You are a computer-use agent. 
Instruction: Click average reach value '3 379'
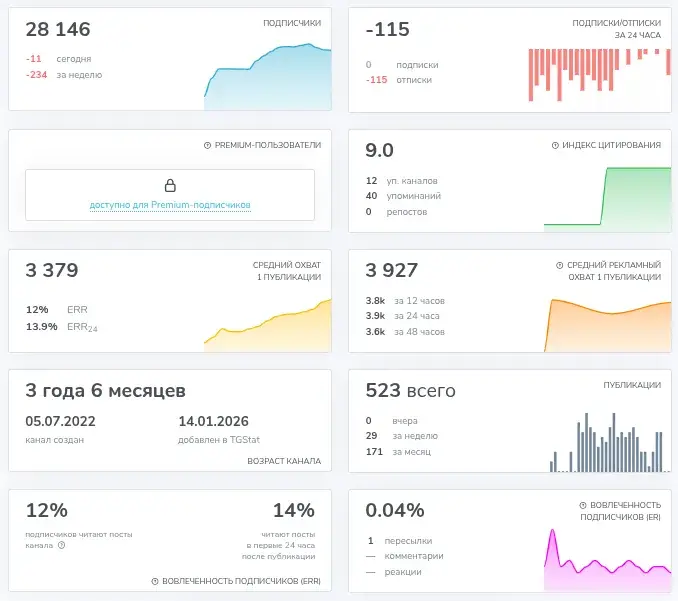pos(51,270)
